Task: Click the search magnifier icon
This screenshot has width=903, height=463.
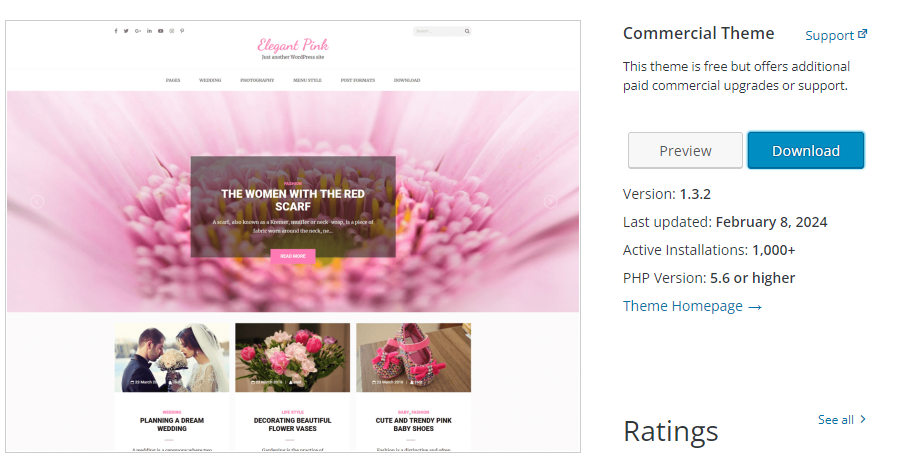Action: 466,32
